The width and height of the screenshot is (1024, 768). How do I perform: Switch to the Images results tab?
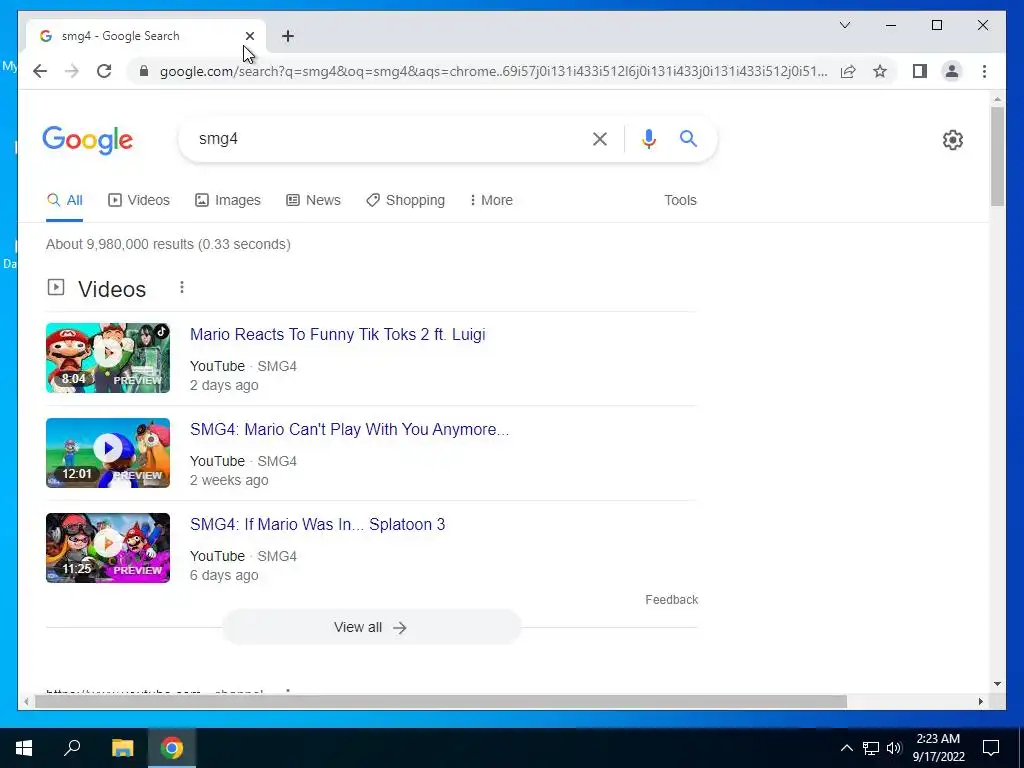(228, 200)
